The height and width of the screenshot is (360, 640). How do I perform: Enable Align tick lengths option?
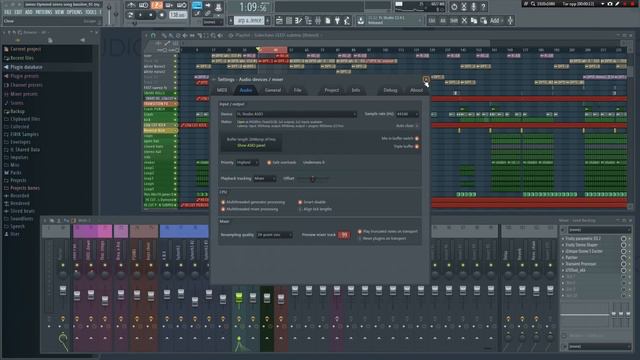(x=300, y=209)
